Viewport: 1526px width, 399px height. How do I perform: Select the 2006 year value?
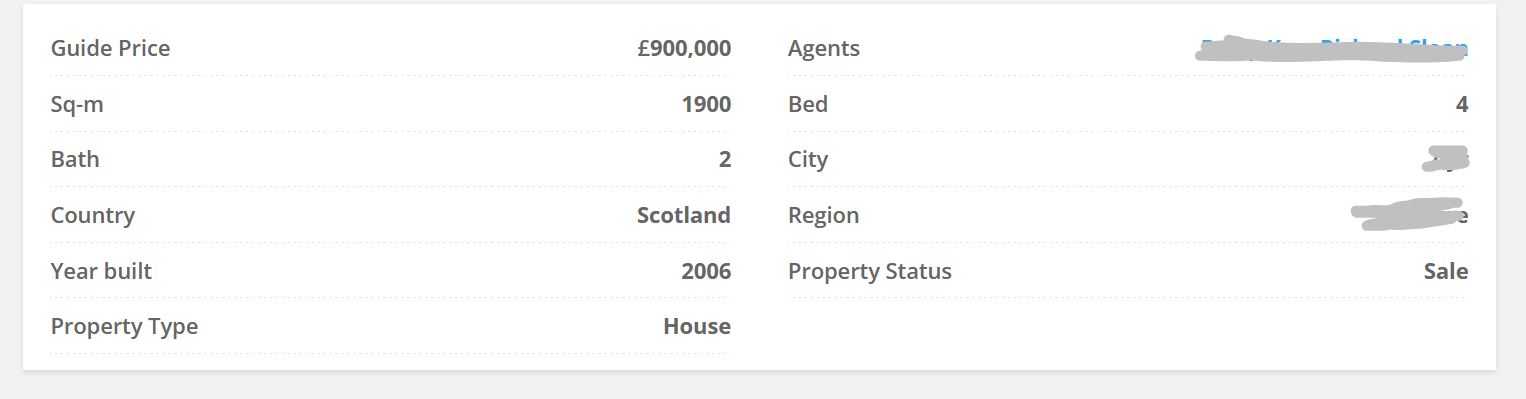707,271
